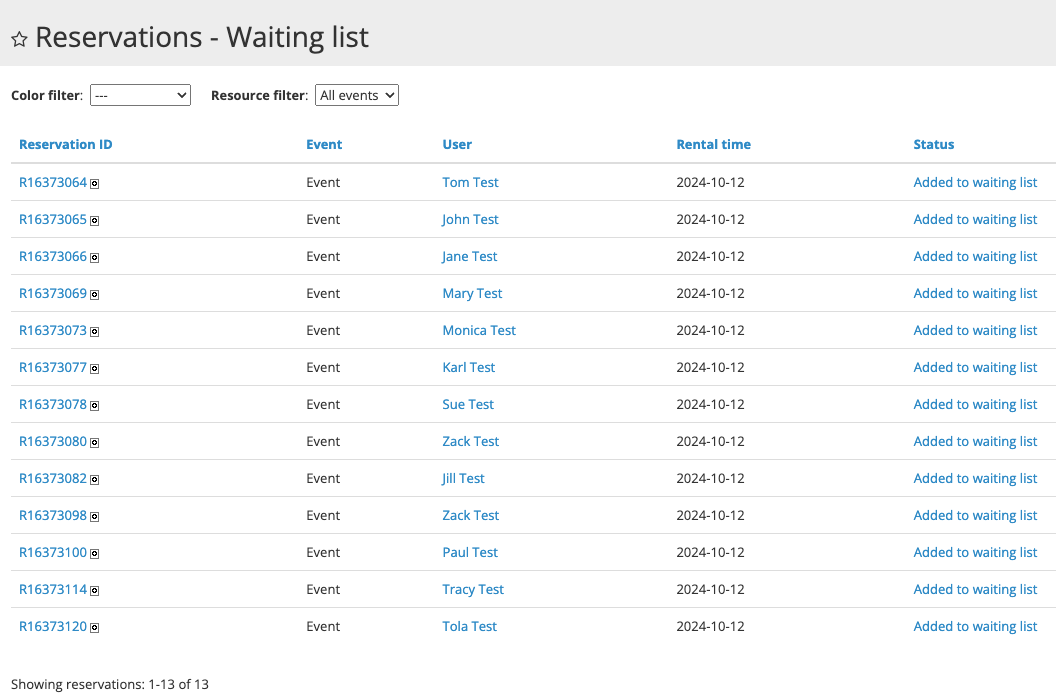1056x694 pixels.
Task: Sort table by Reservation ID column header
Action: [x=66, y=144]
